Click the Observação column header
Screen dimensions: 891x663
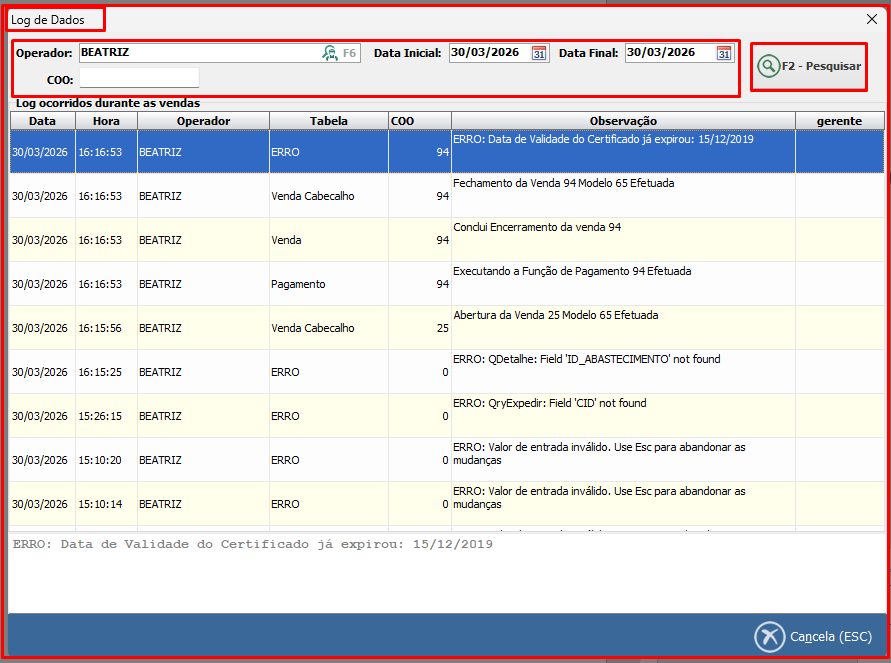pyautogui.click(x=622, y=121)
